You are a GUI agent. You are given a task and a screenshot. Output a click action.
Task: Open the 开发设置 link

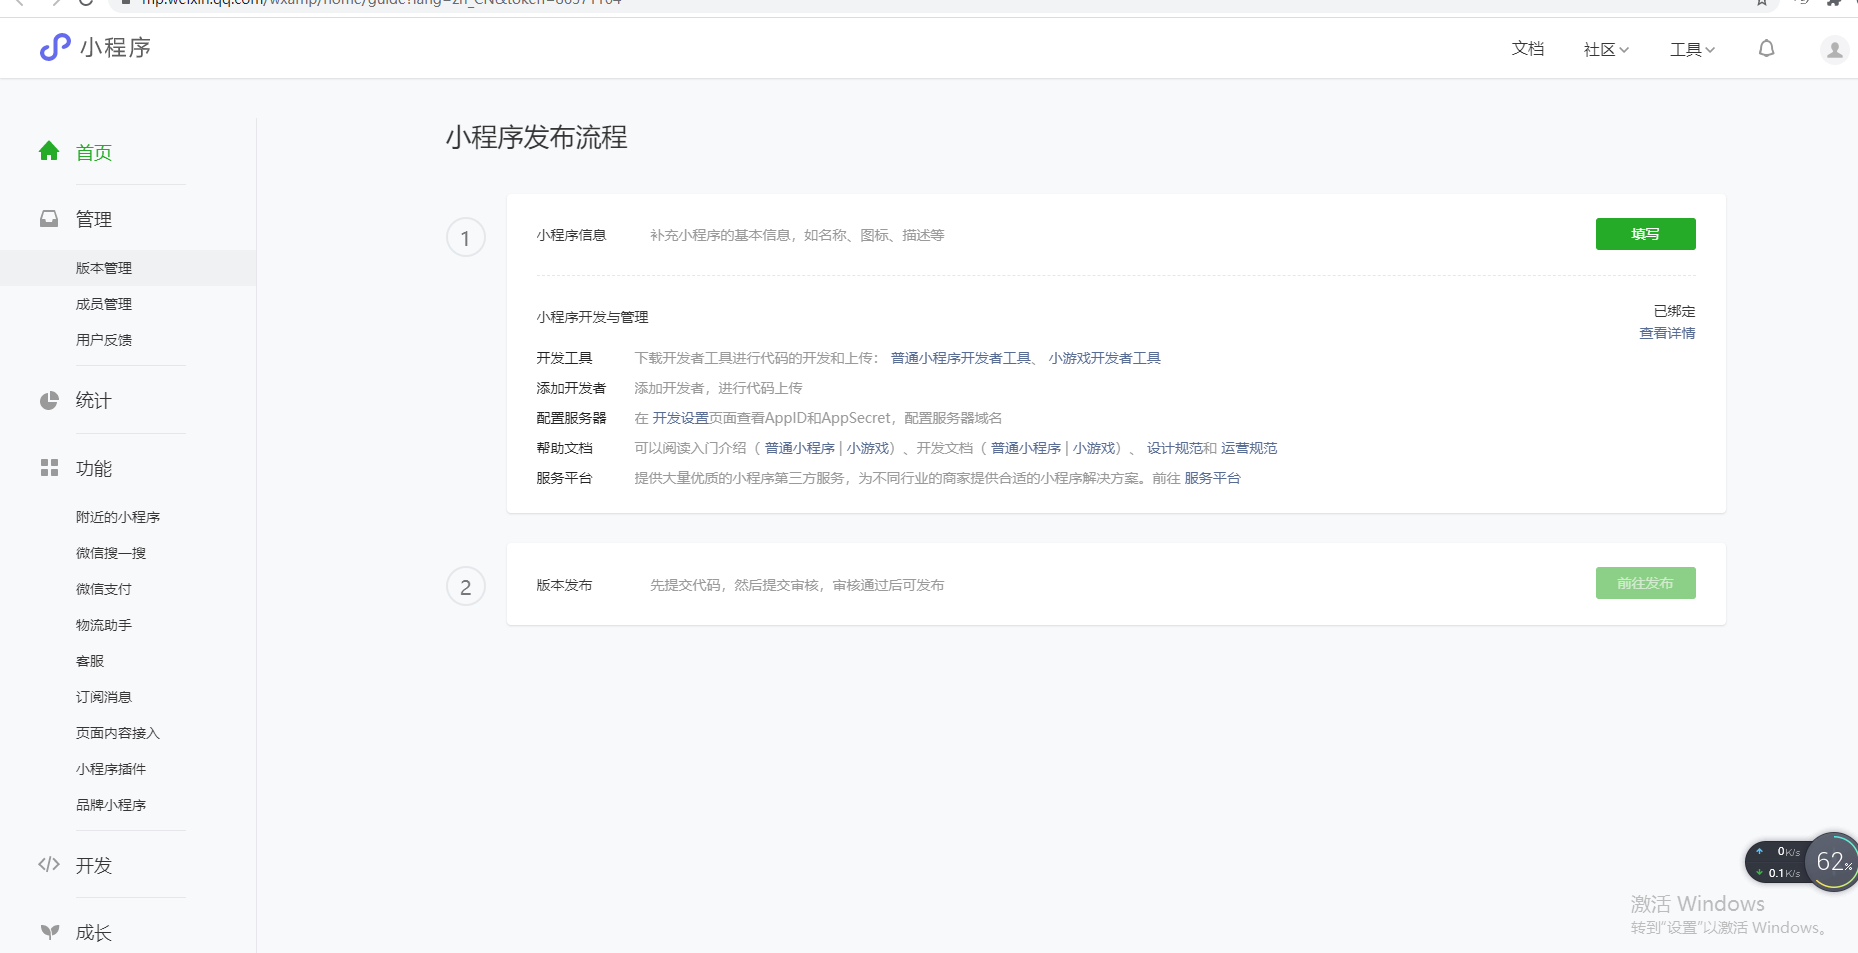pyautogui.click(x=681, y=418)
